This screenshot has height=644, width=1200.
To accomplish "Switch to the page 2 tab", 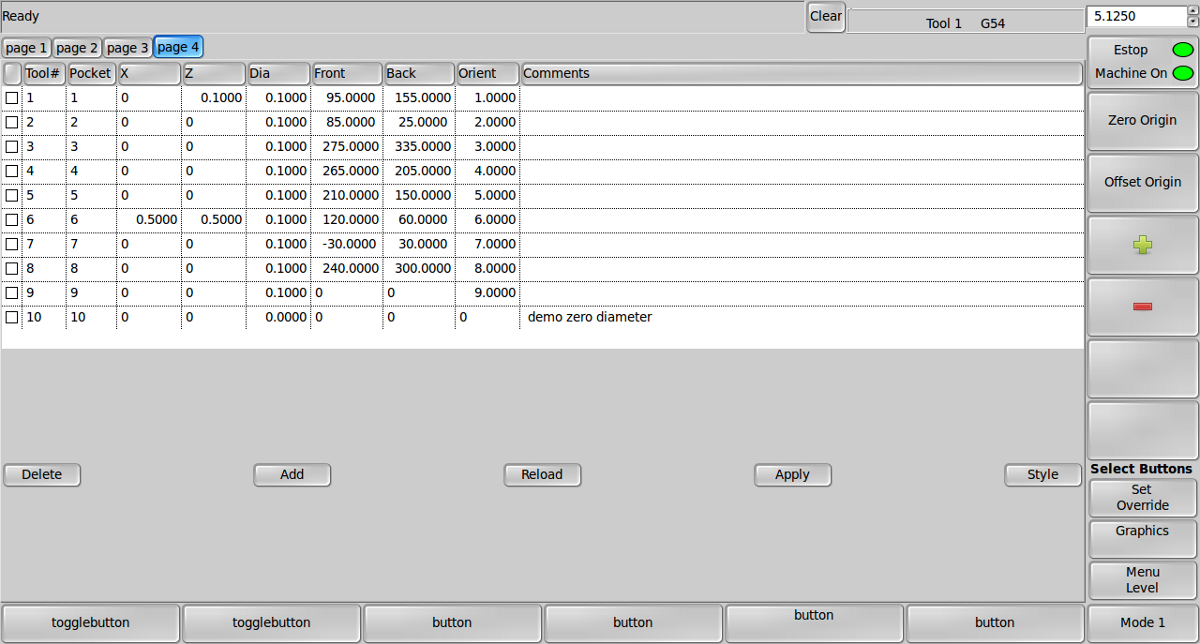I will coord(77,48).
